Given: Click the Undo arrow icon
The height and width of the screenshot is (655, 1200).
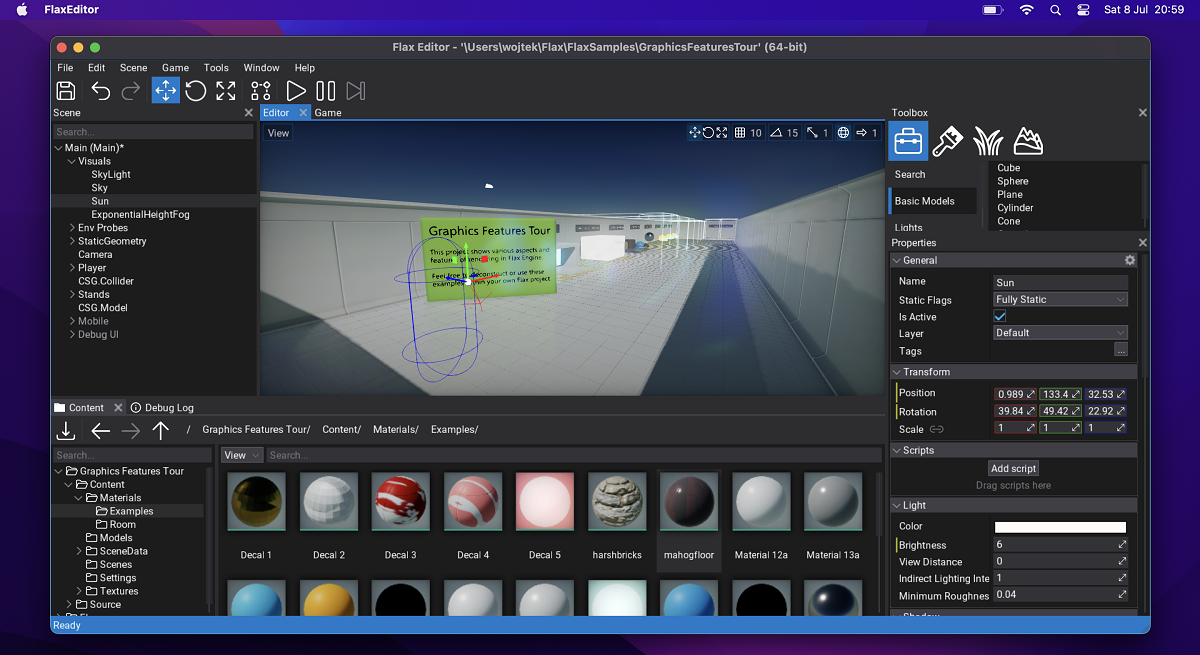Looking at the screenshot, I should coord(101,91).
